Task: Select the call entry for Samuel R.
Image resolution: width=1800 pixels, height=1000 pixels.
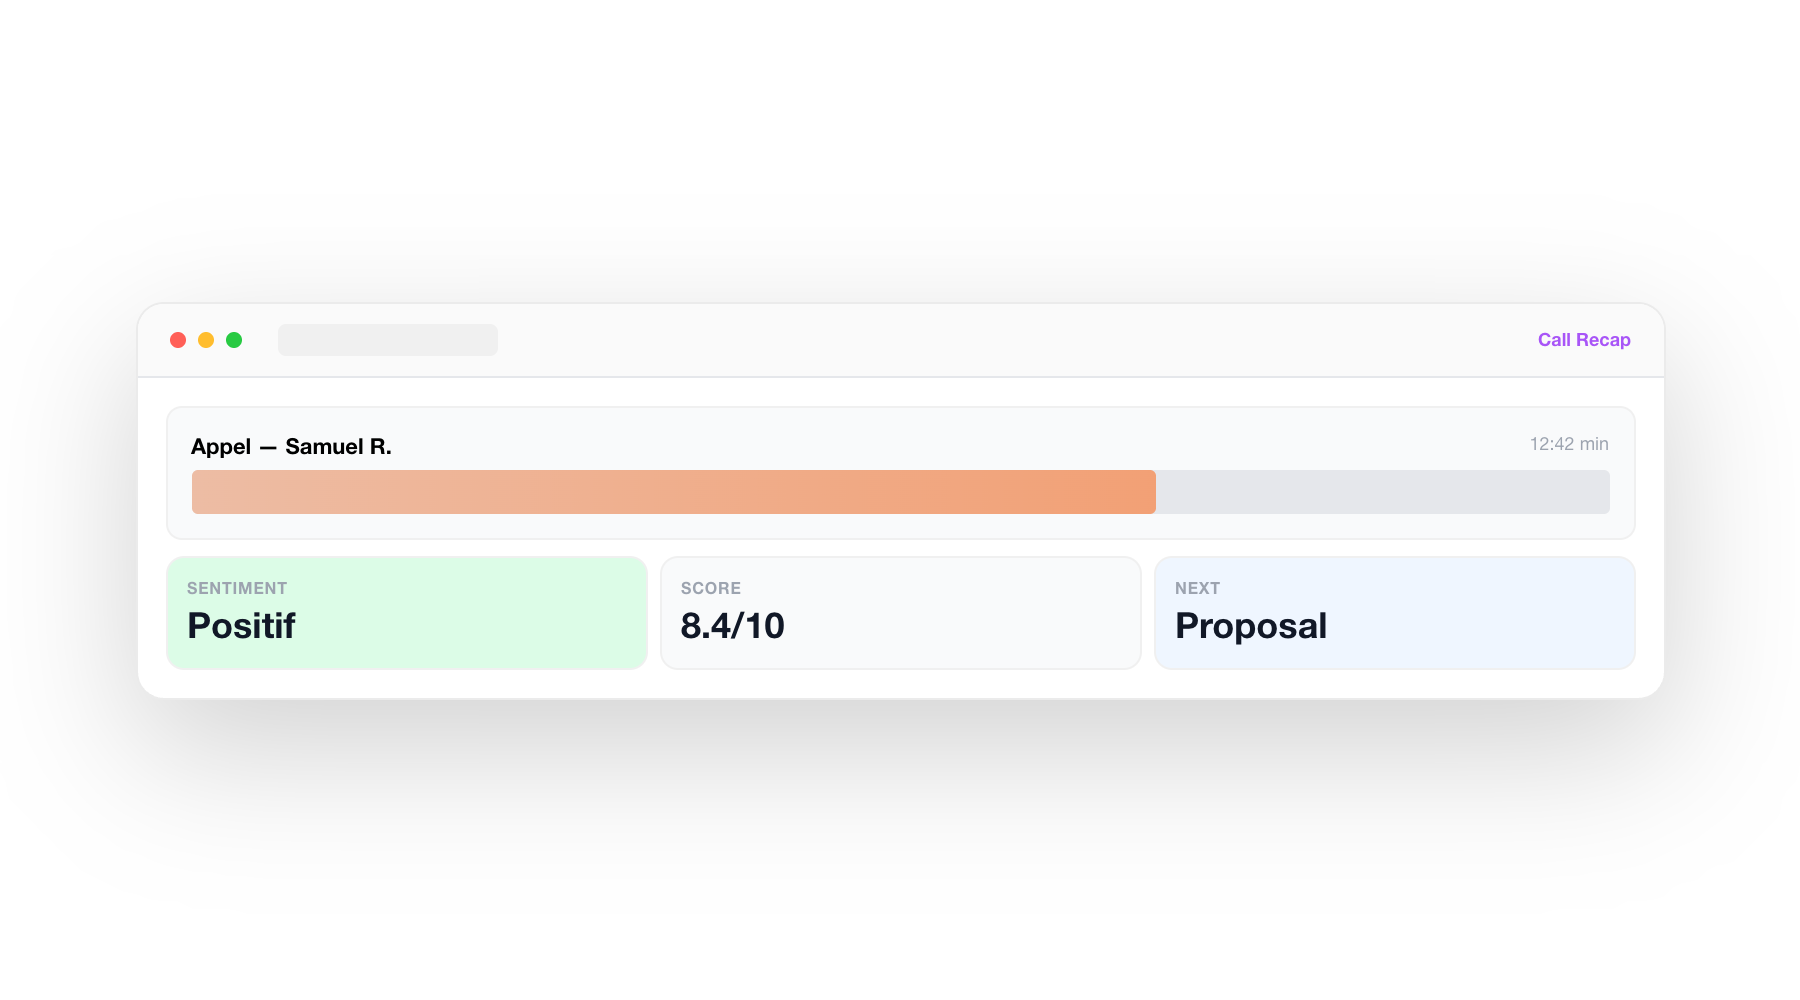Action: 900,472
